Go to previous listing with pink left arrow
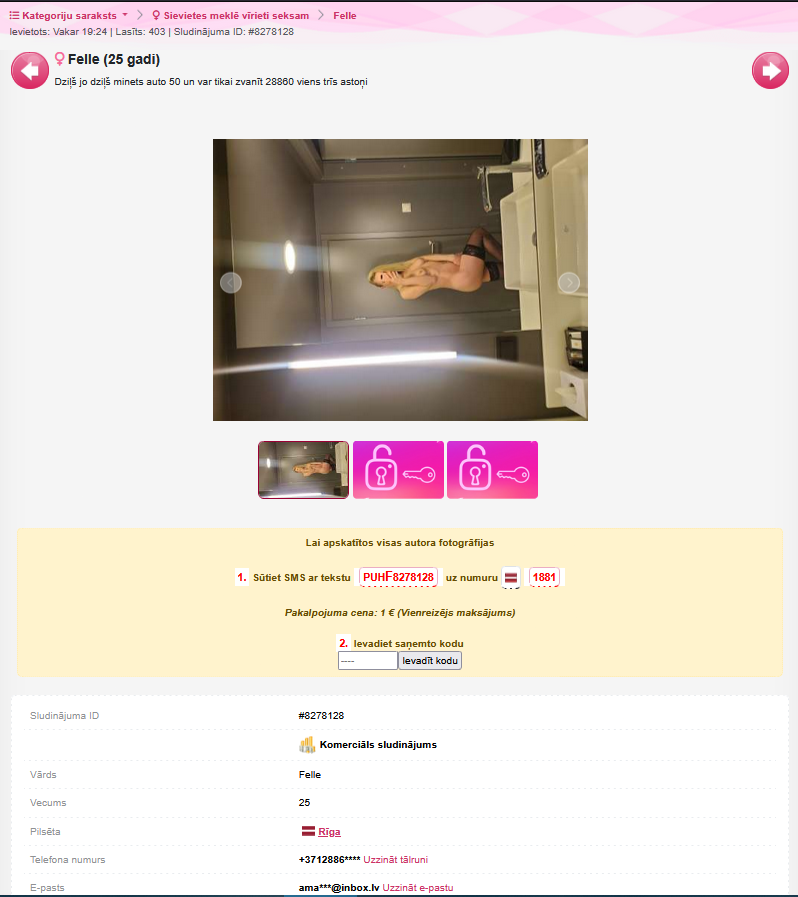Viewport: 798px width, 897px height. point(30,70)
